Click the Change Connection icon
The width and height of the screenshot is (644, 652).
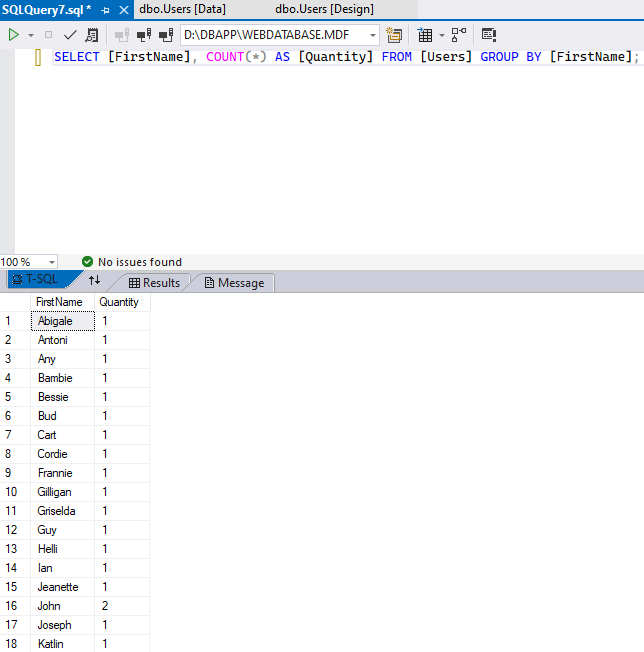[x=166, y=35]
